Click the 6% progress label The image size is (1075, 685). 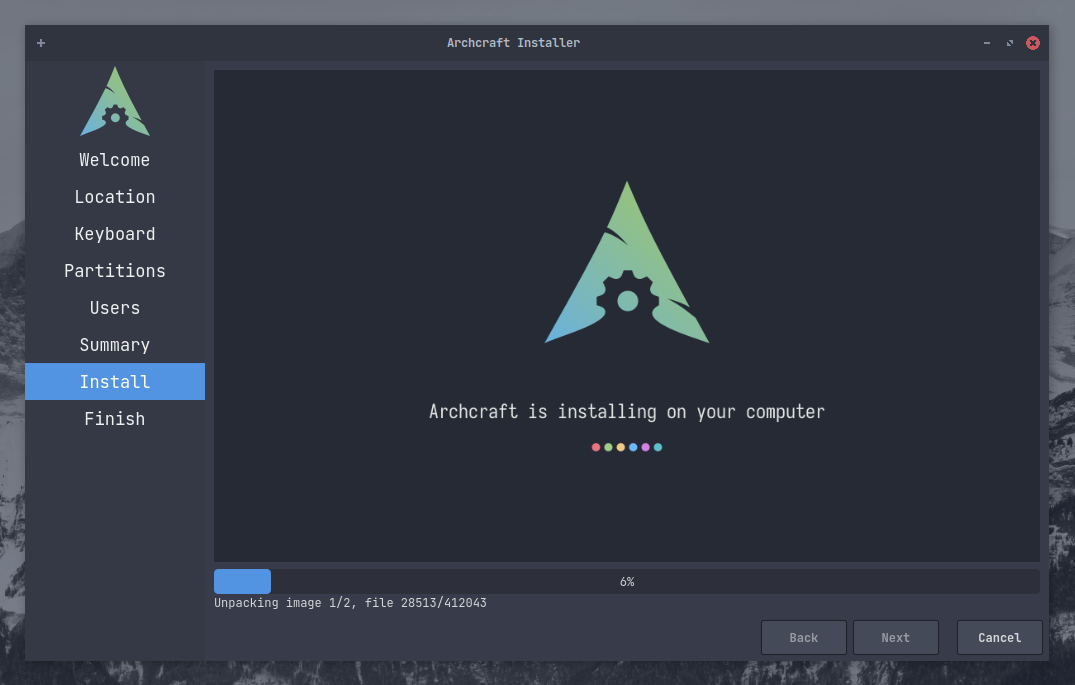[x=627, y=581]
